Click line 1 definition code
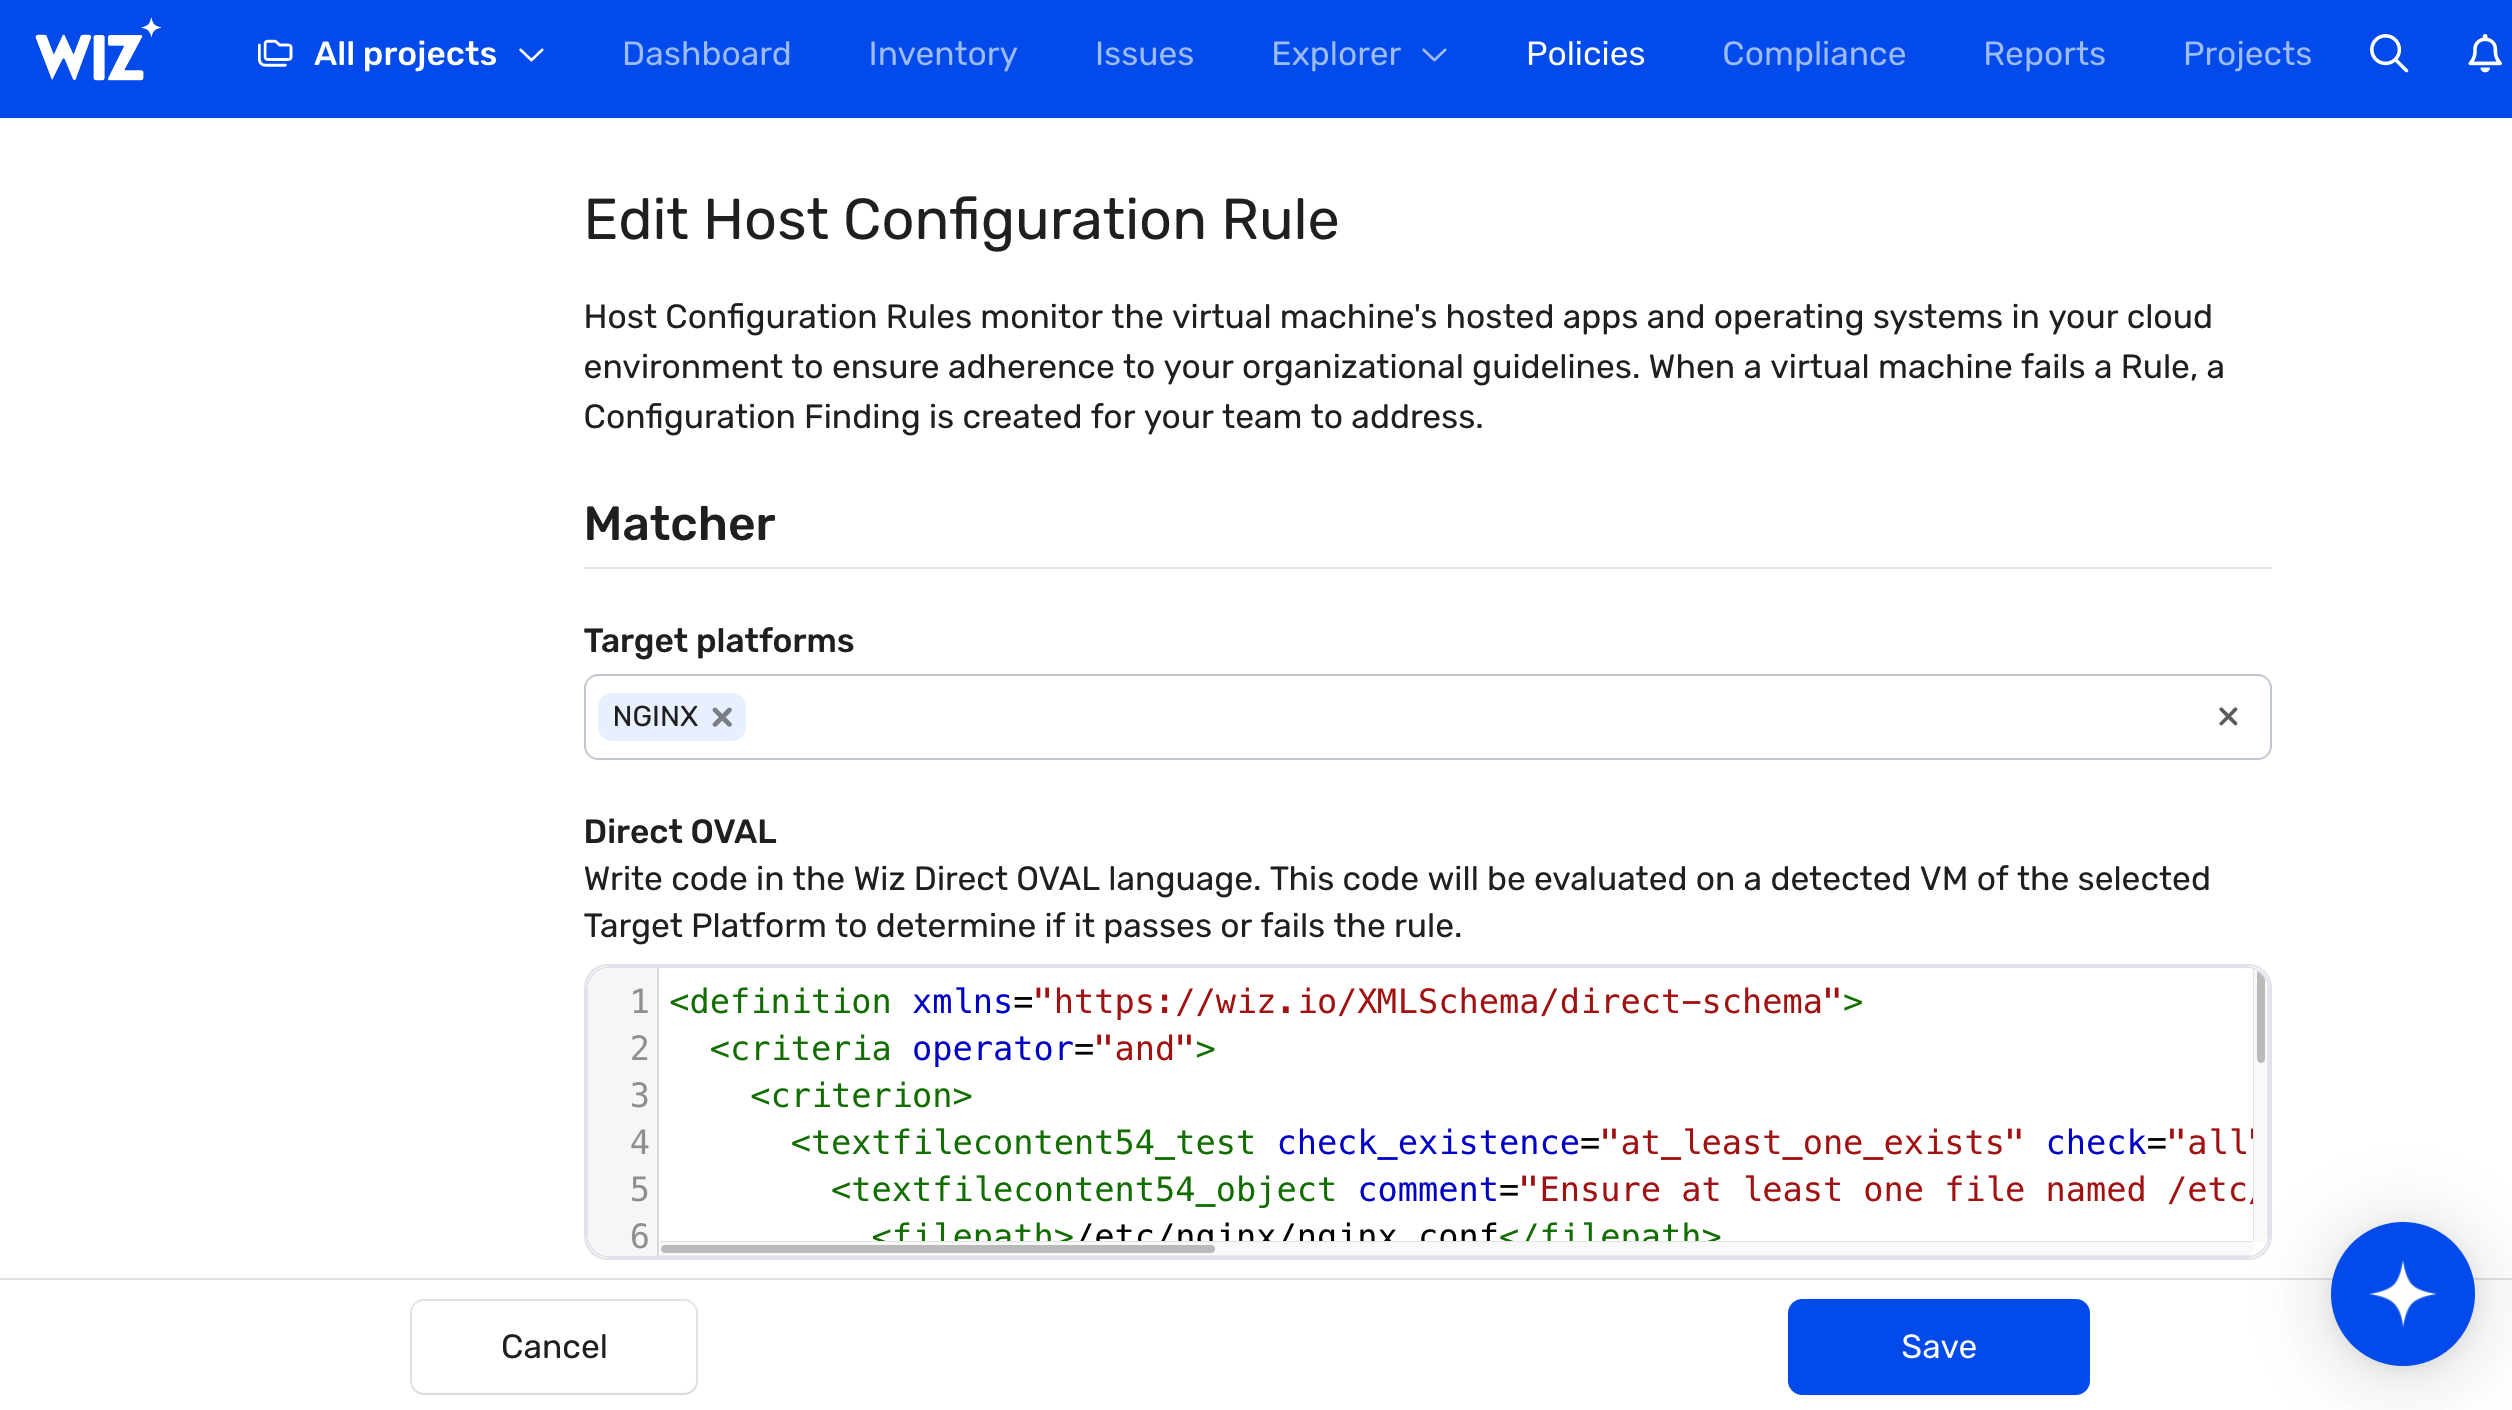The height and width of the screenshot is (1410, 2512). point(1266,1001)
